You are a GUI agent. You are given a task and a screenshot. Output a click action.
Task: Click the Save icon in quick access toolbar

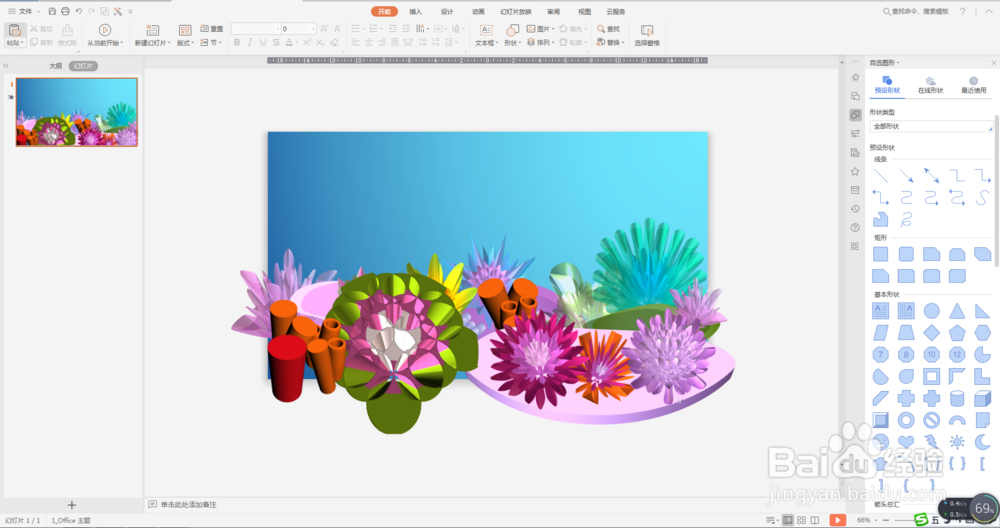coord(52,11)
